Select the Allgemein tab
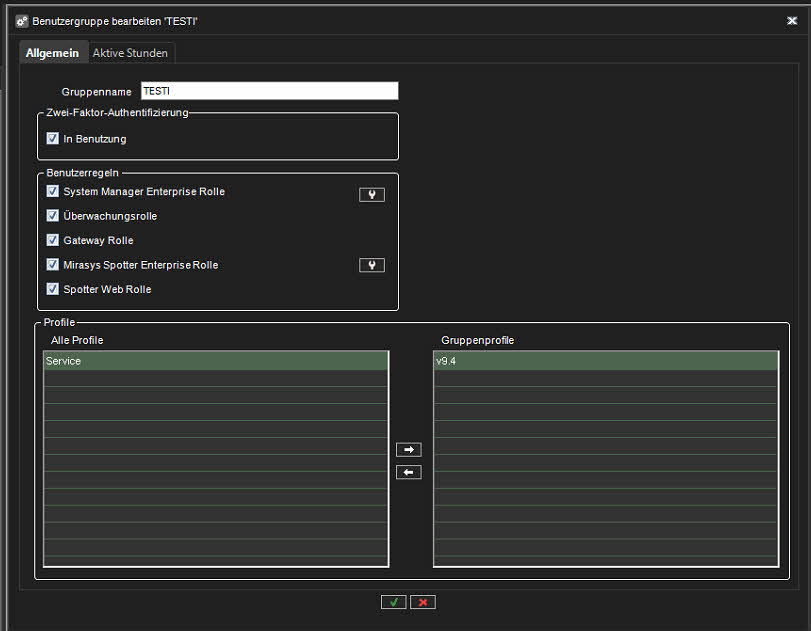The height and width of the screenshot is (631, 811). click(52, 52)
